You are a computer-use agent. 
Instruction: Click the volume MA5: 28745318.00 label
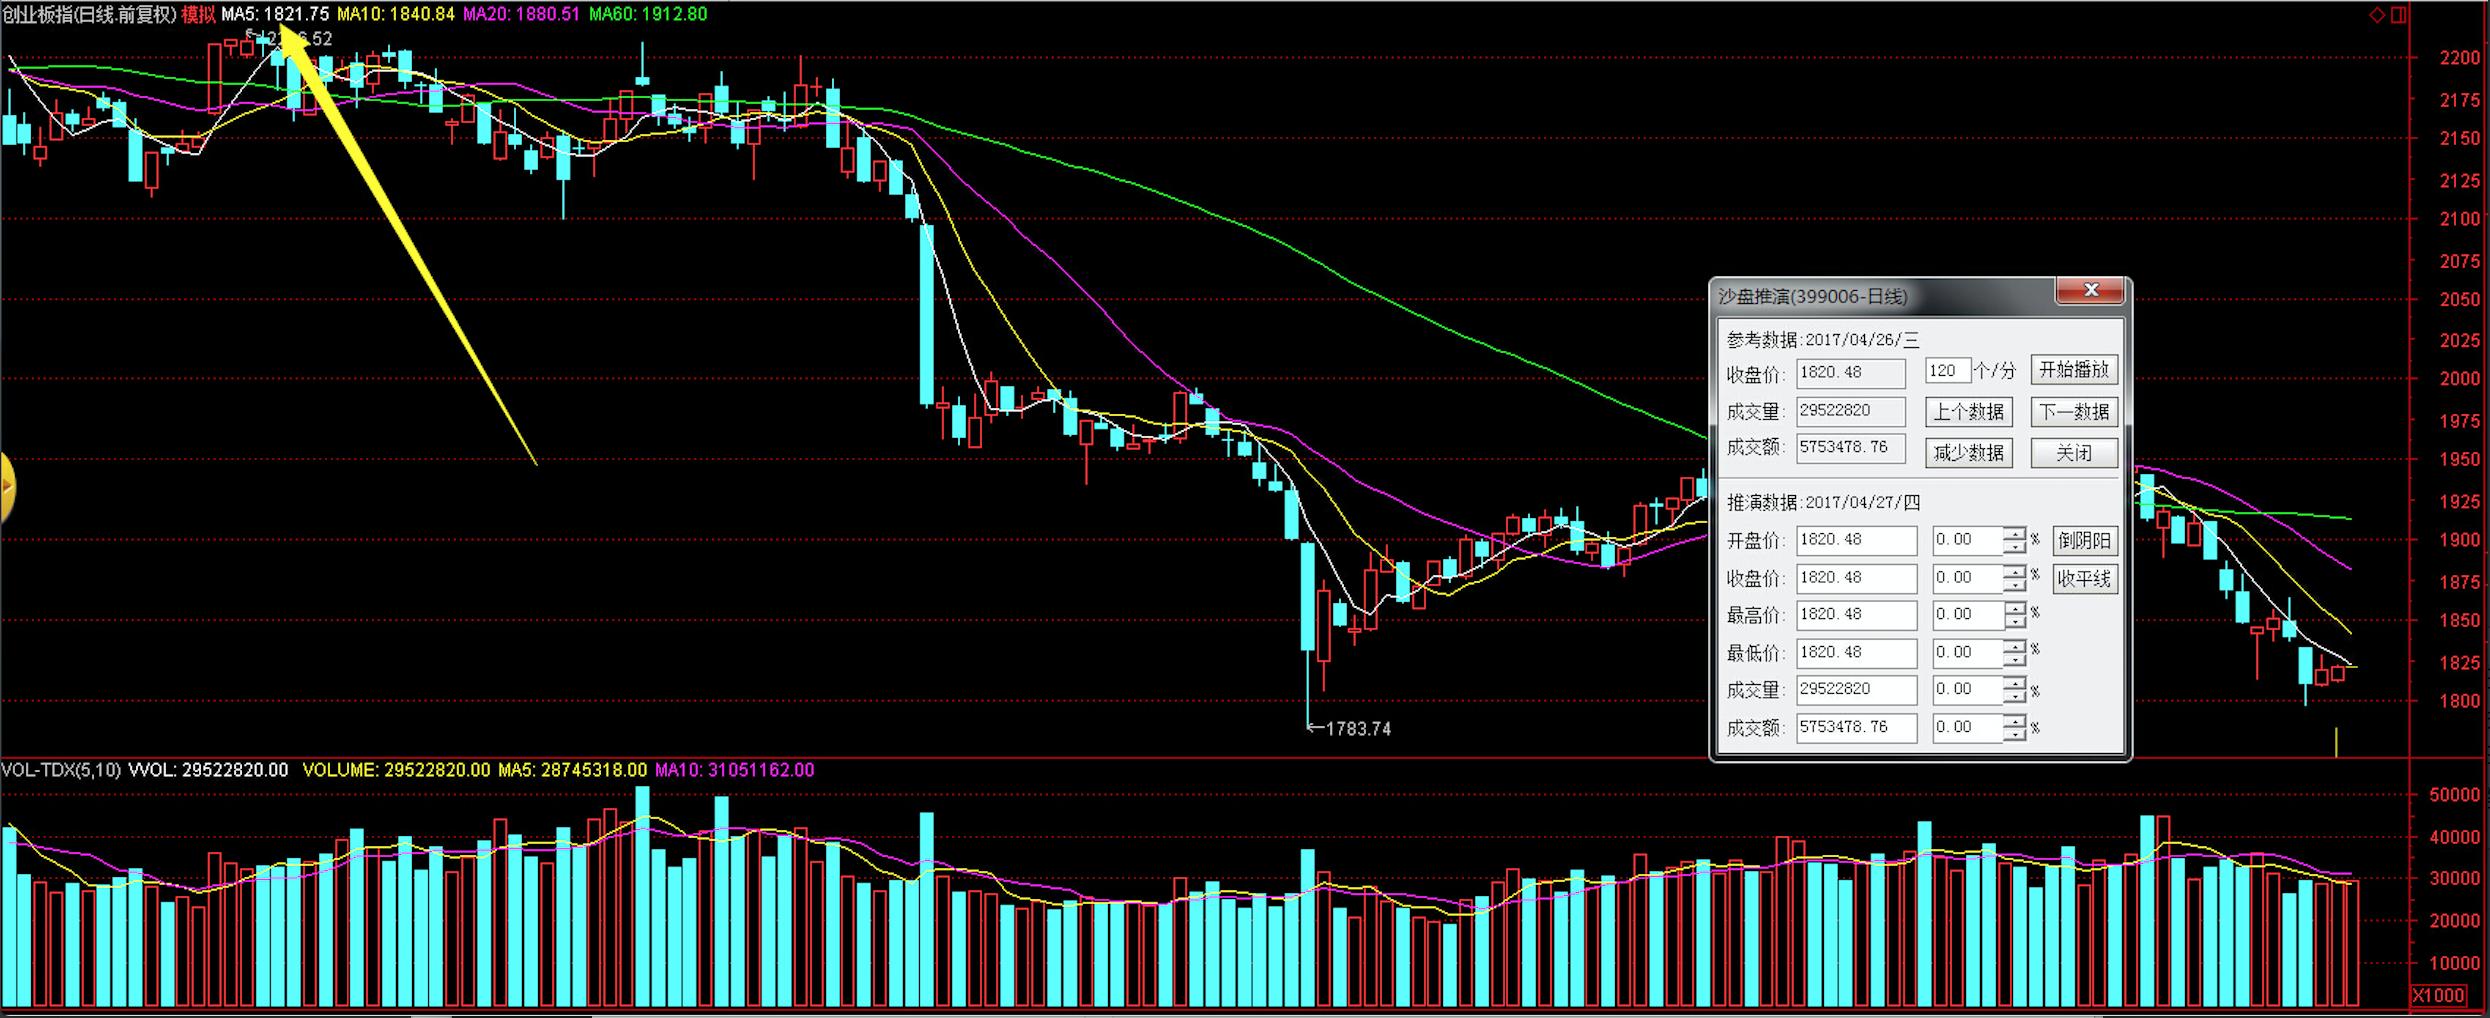click(x=572, y=770)
